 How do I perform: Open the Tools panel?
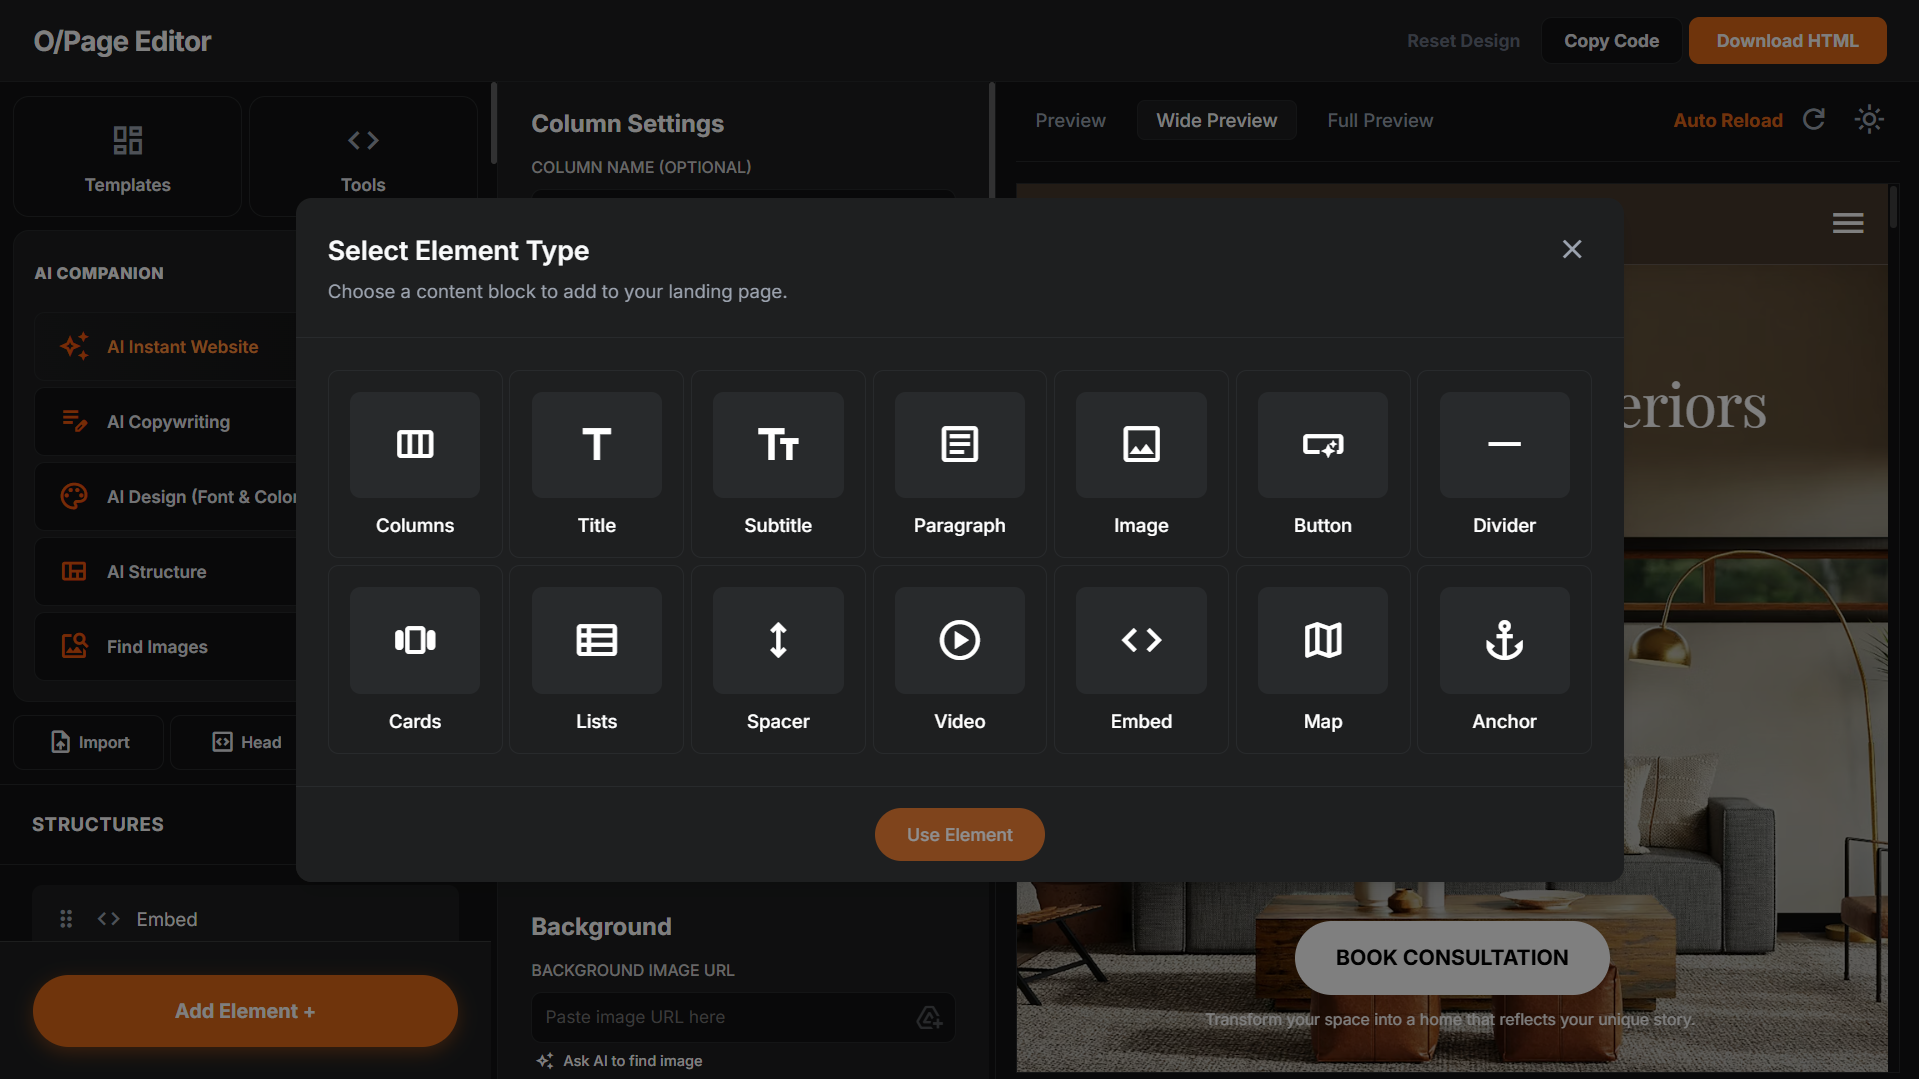(x=362, y=156)
